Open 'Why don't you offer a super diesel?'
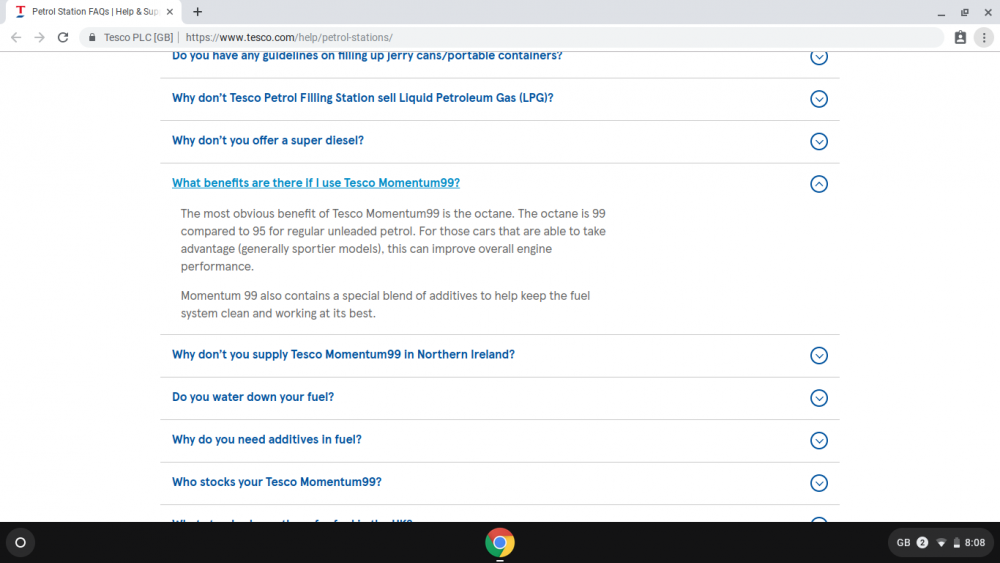 (268, 140)
